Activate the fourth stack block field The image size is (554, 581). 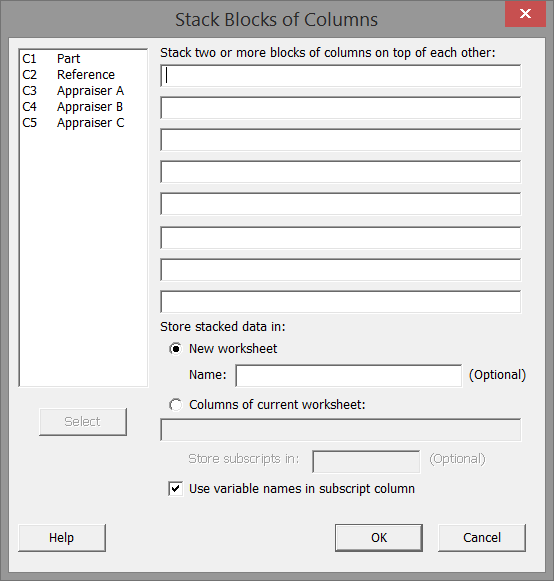pyautogui.click(x=341, y=172)
